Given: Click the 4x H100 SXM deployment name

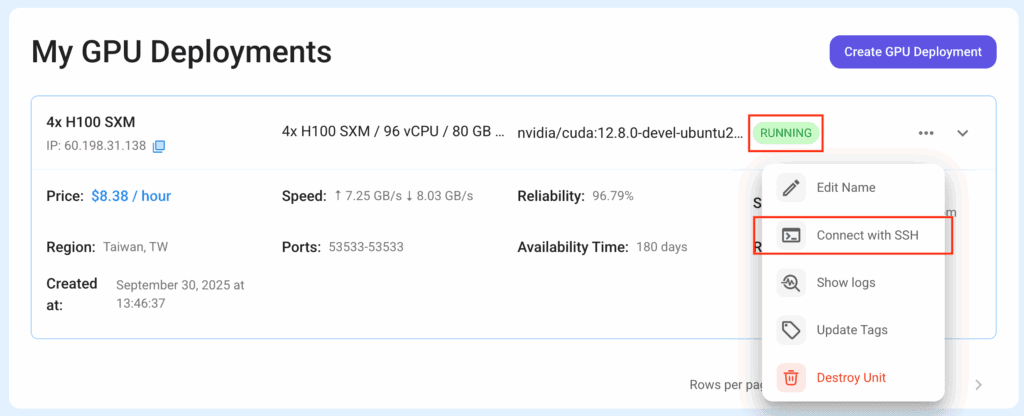Looking at the screenshot, I should [91, 122].
